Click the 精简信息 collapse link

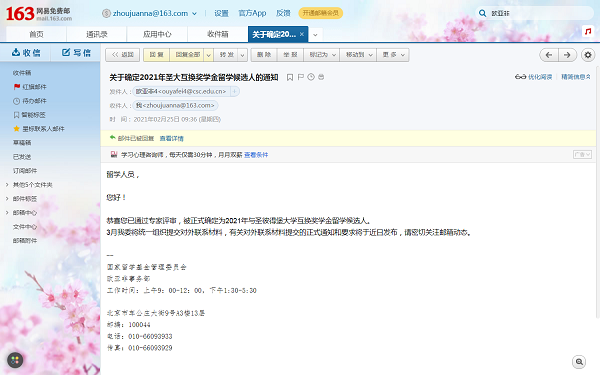(576, 77)
